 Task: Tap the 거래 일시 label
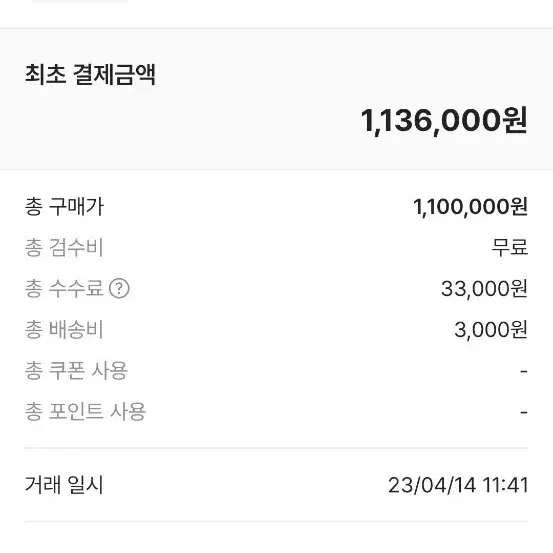[x=64, y=485]
